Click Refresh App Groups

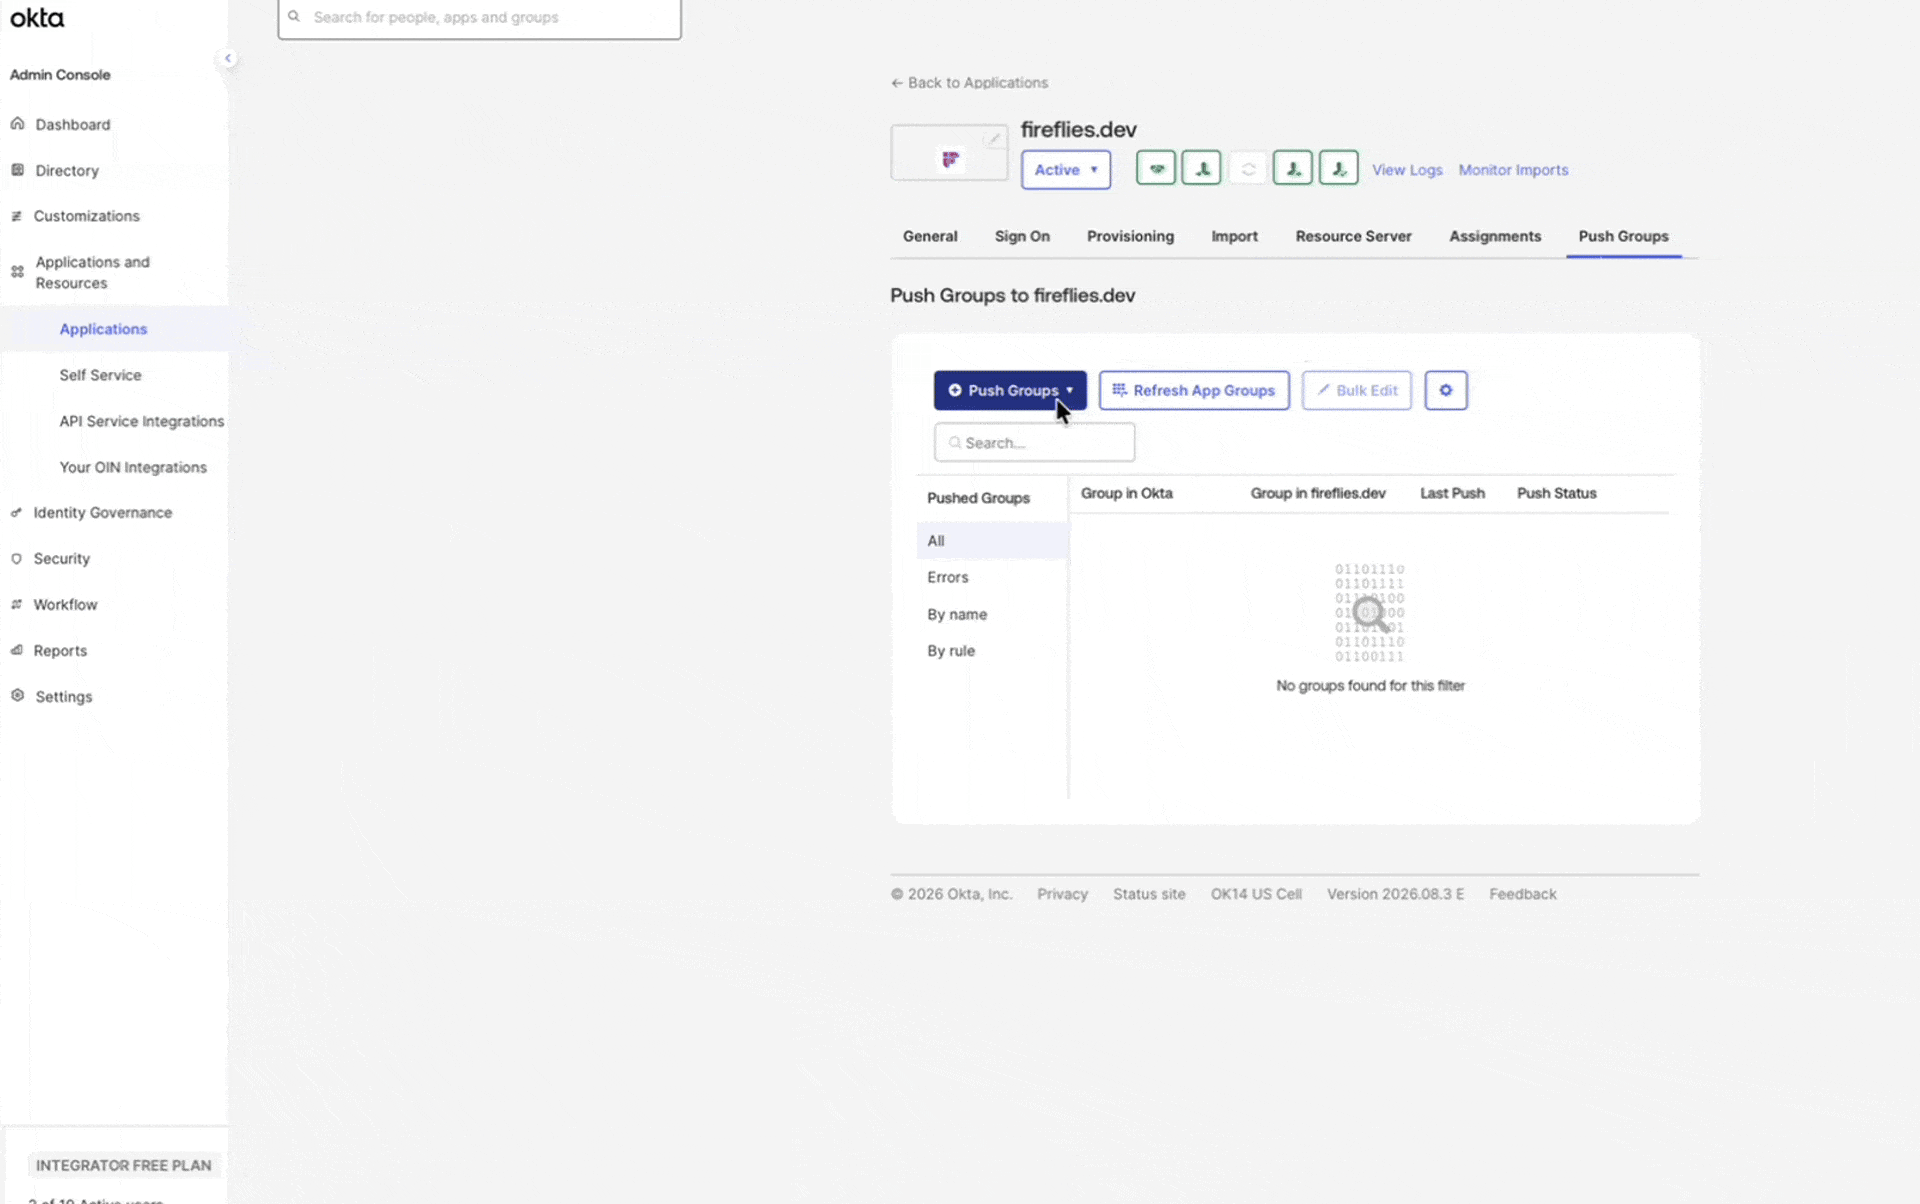[1194, 390]
